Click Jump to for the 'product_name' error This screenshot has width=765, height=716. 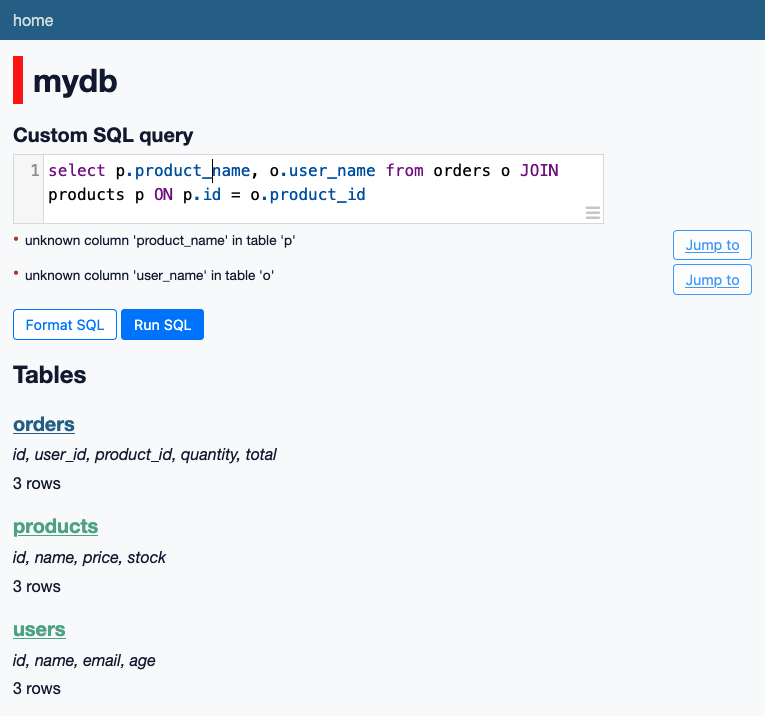(712, 245)
